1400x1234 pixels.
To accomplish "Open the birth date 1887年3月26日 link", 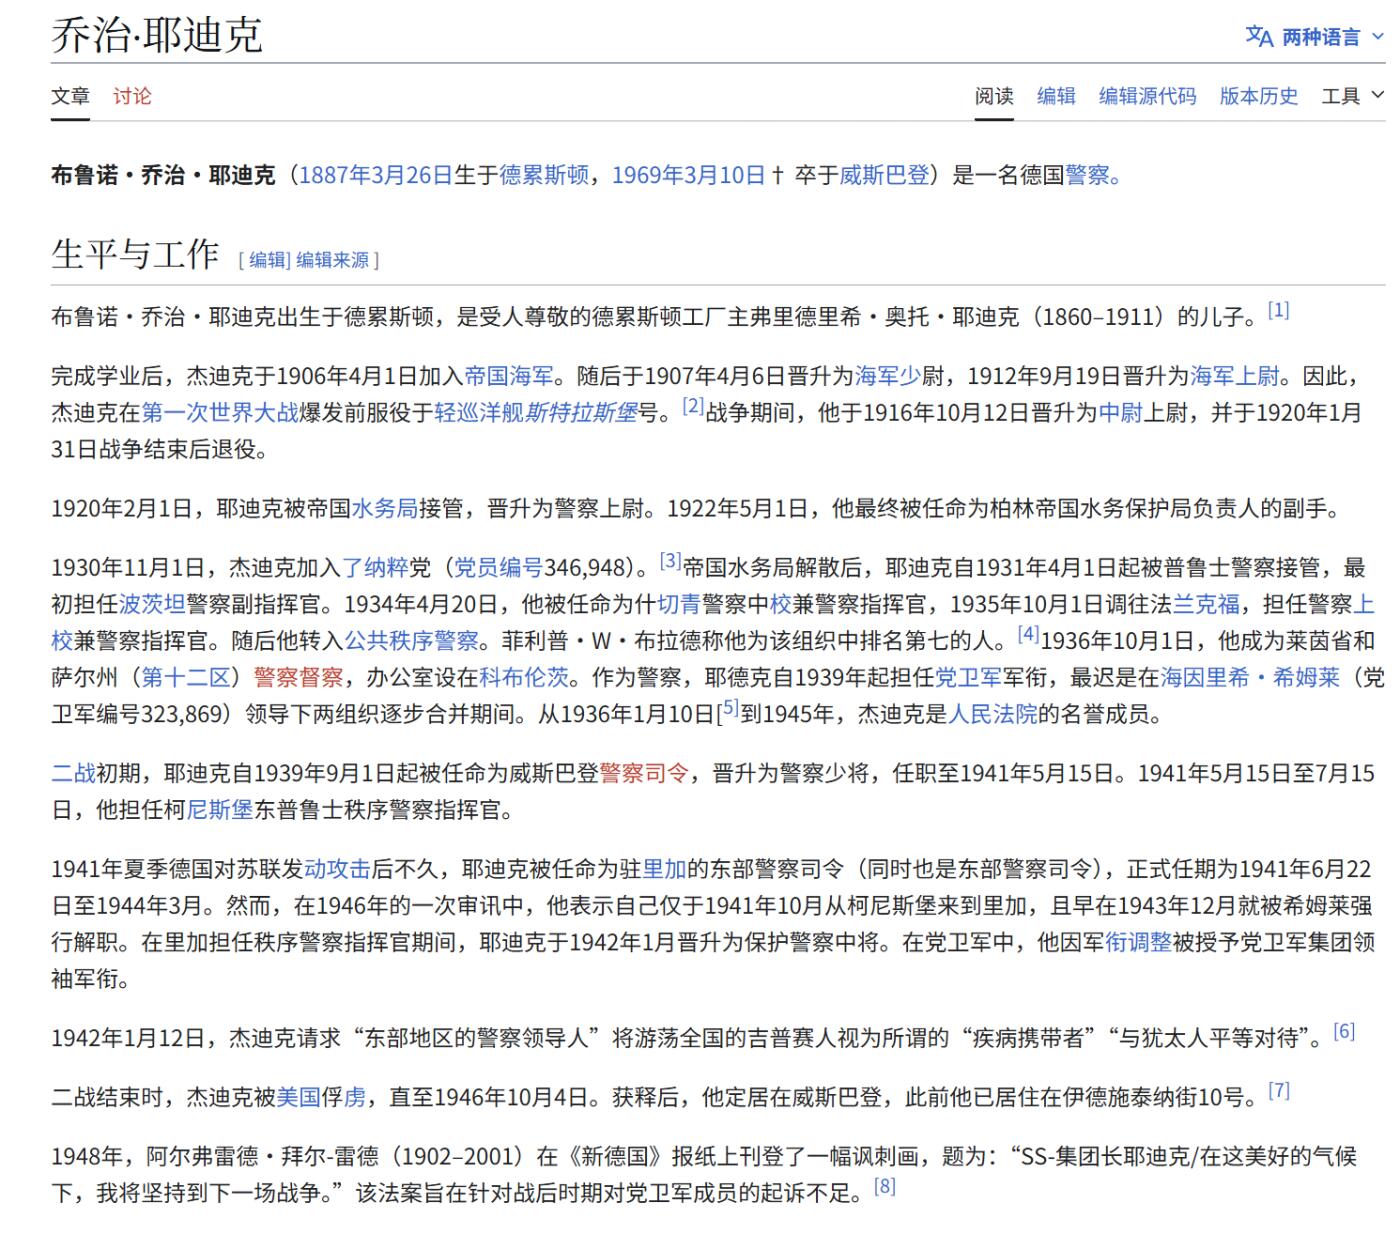I will (376, 176).
